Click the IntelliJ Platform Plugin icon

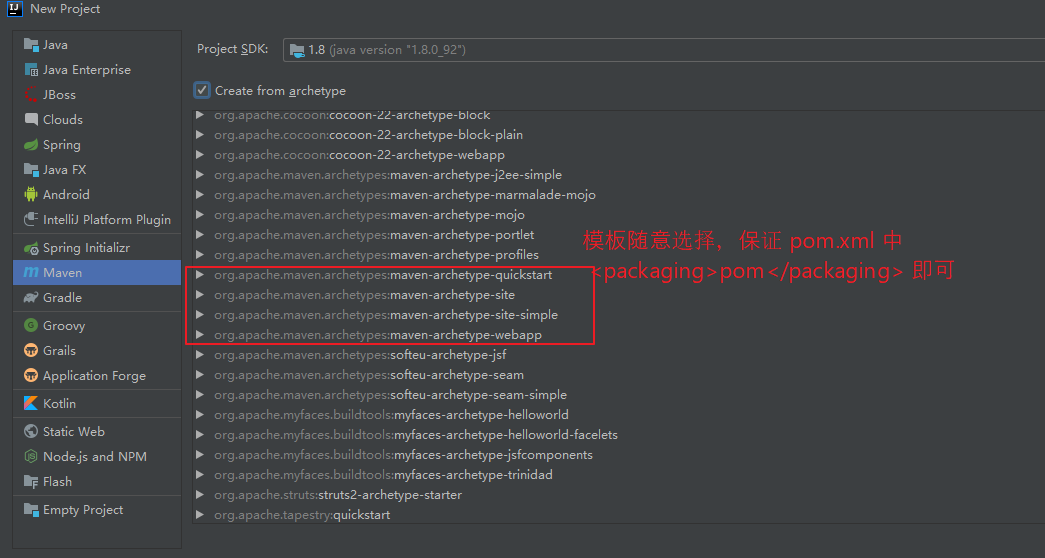[x=31, y=219]
